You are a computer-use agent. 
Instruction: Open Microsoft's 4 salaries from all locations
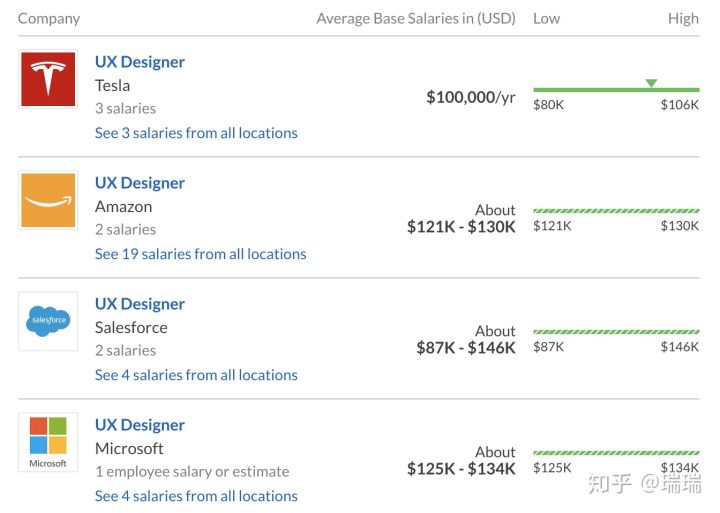point(196,496)
